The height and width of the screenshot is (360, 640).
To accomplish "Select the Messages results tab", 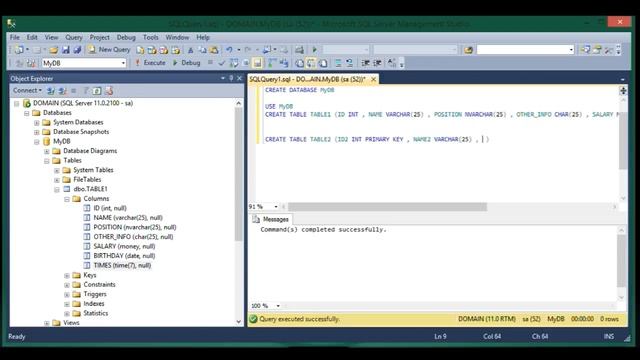I will click(271, 219).
